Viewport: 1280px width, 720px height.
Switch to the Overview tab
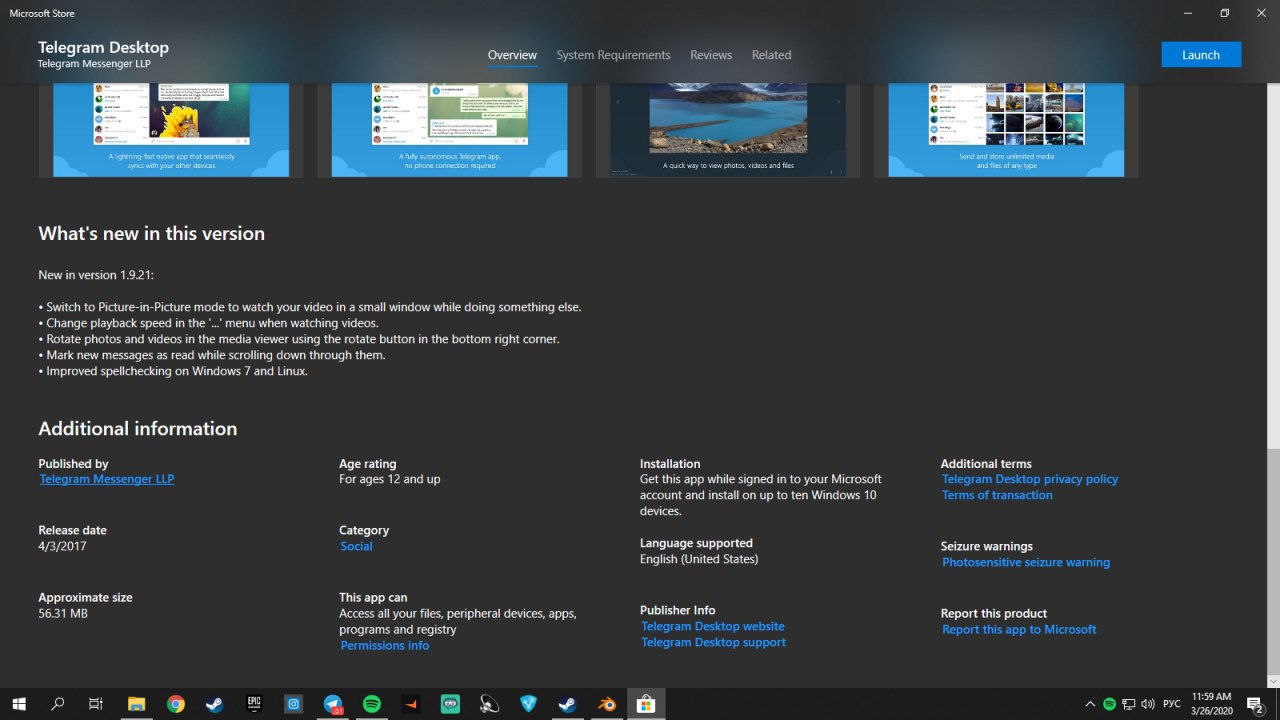click(512, 55)
